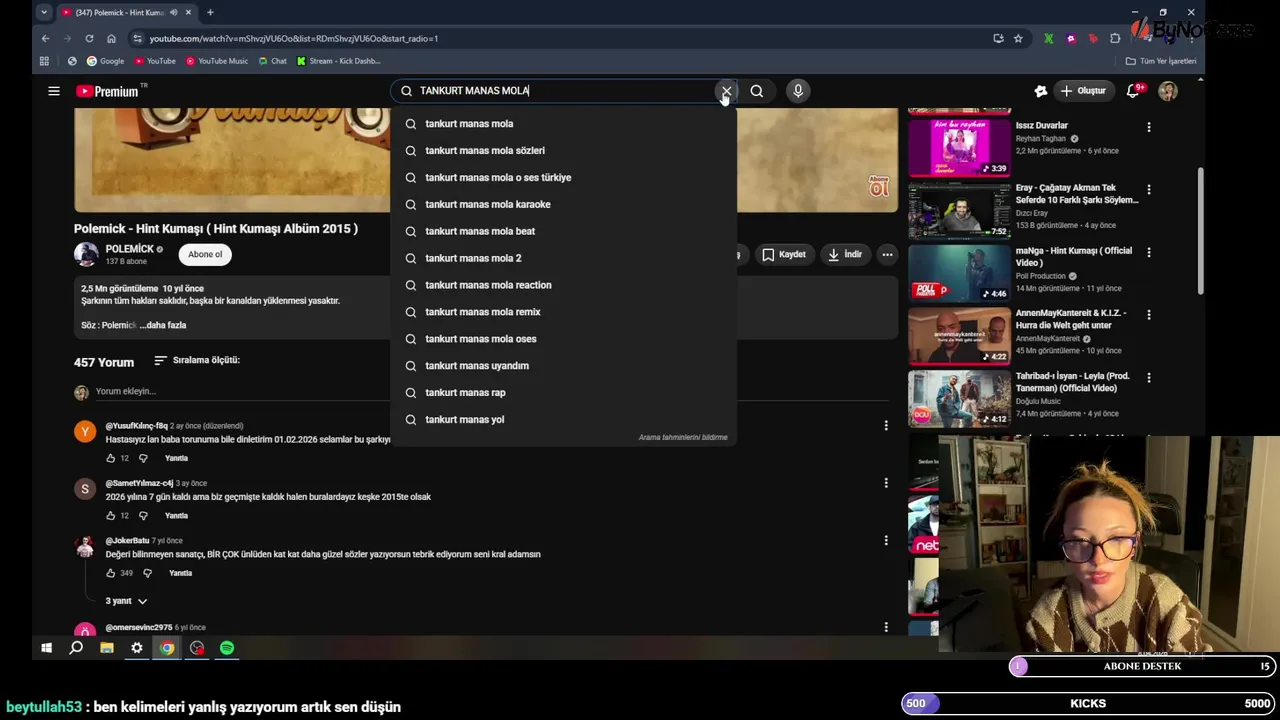This screenshot has height=720, width=1280.
Task: Open options menu for SametYılmaz-c4j's comment
Action: pyautogui.click(x=886, y=483)
